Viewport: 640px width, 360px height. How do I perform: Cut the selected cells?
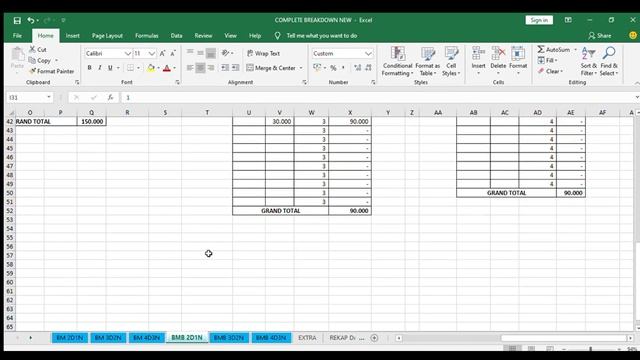(38, 49)
